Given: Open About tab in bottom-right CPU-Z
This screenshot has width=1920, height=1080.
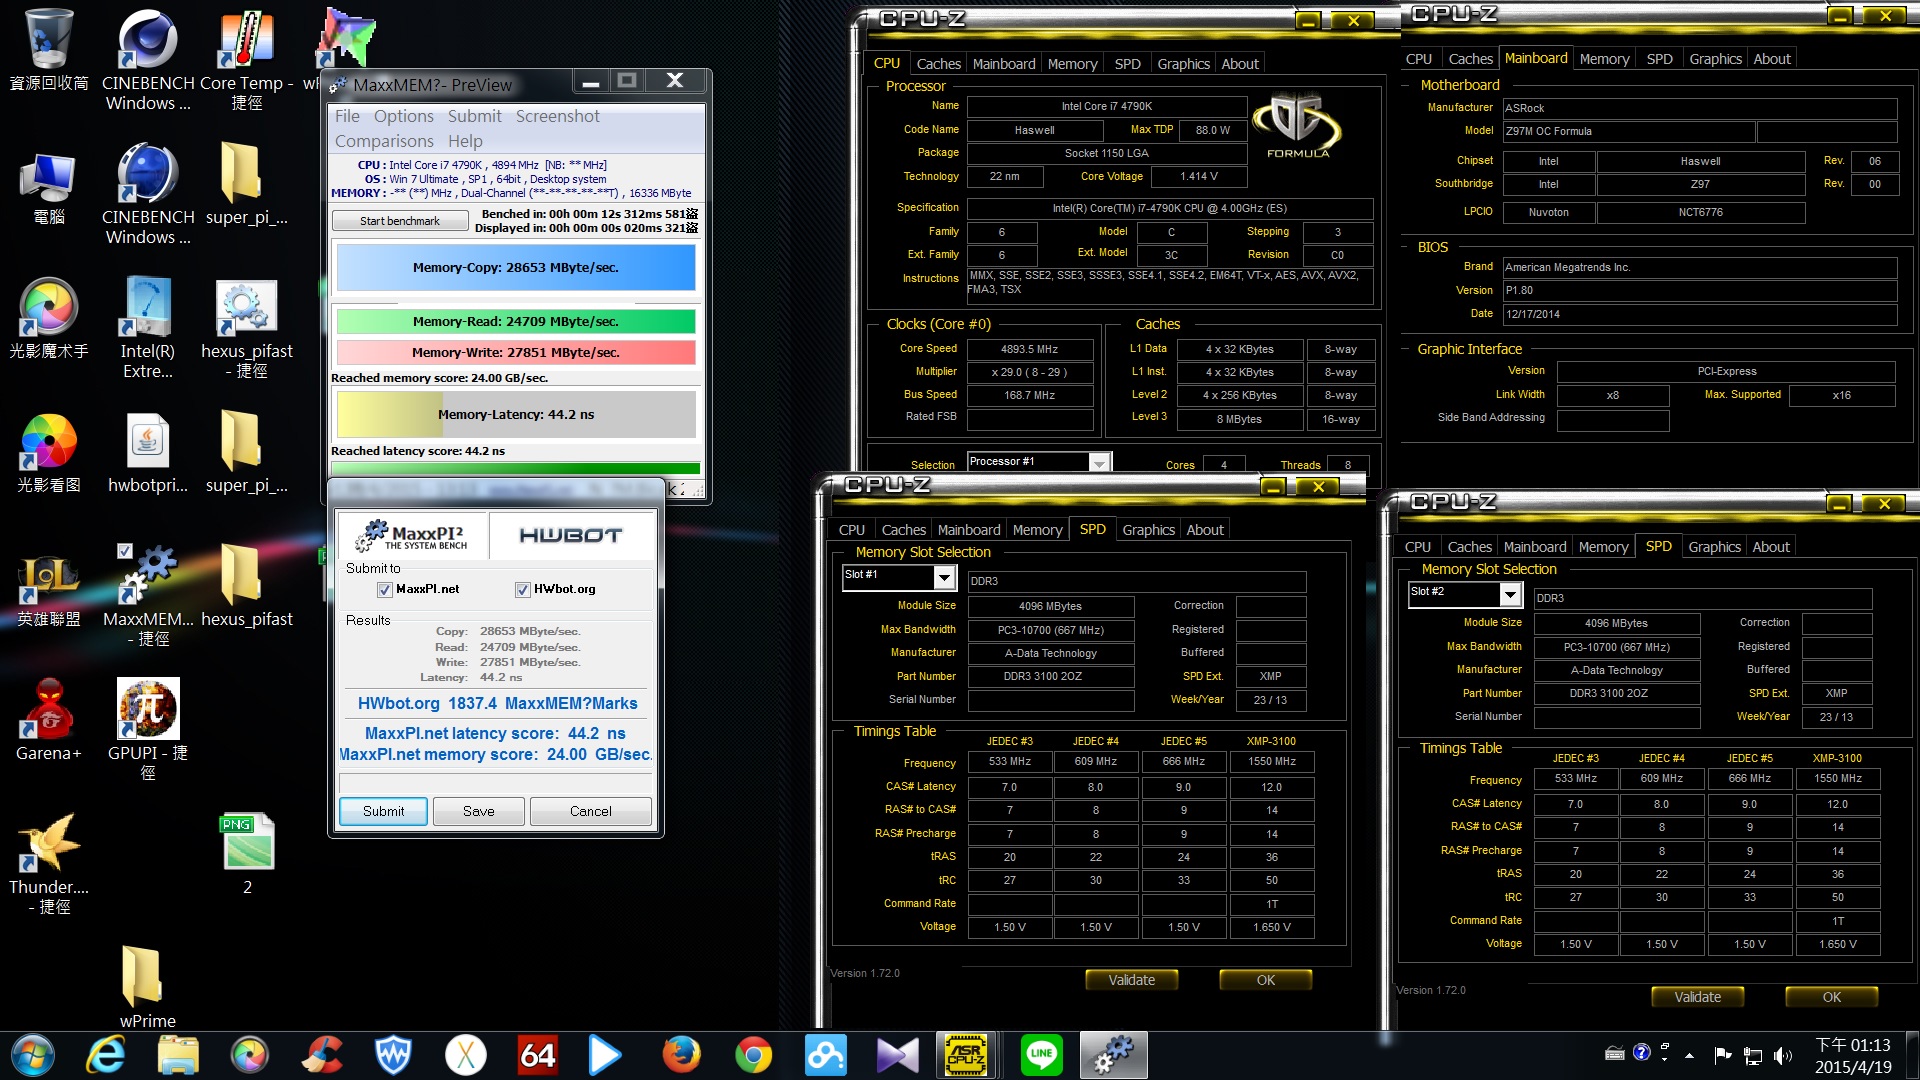Looking at the screenshot, I should coord(1770,547).
